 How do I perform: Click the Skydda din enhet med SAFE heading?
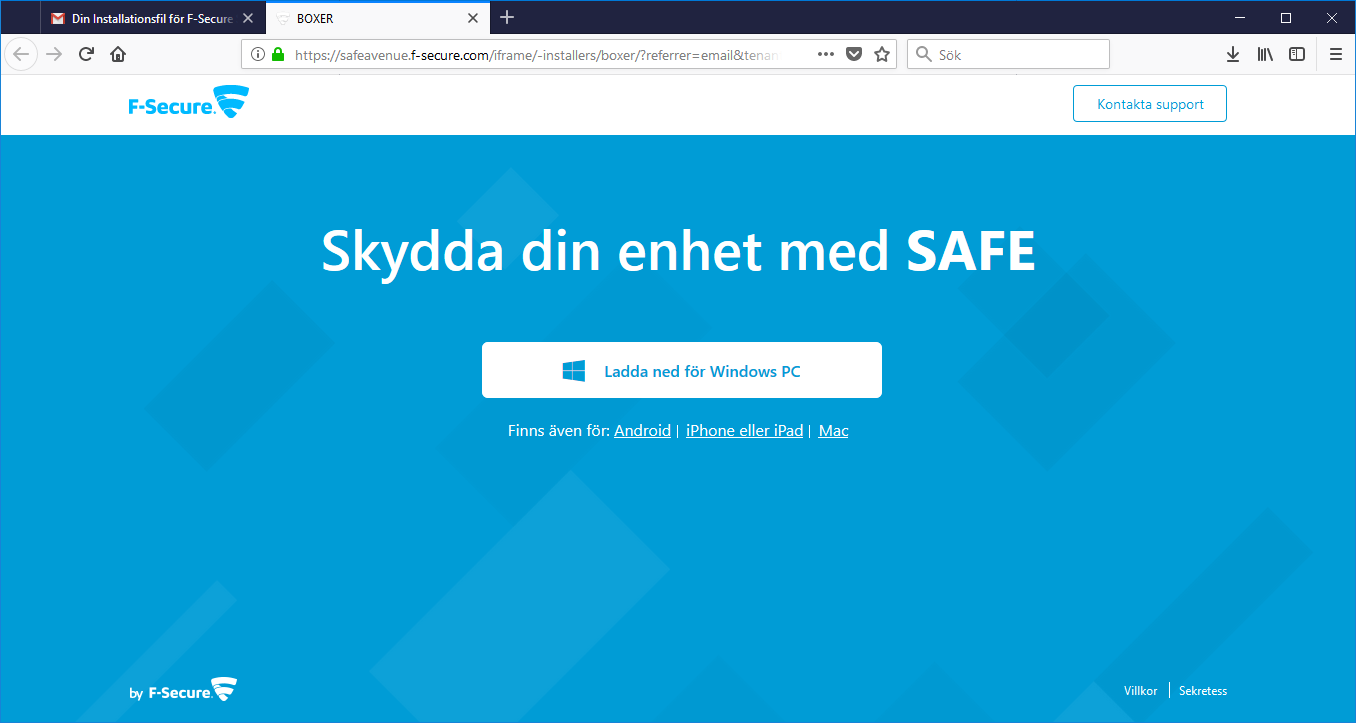pos(678,252)
